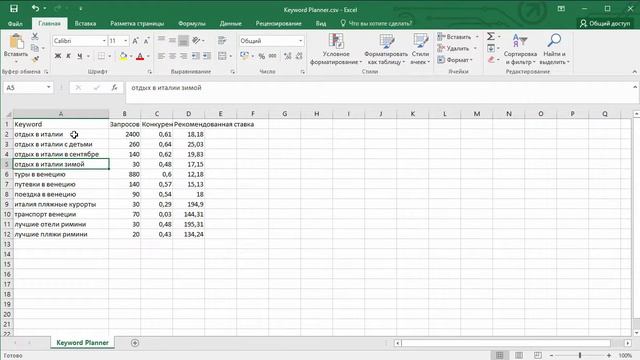Cut the selection with the scissors icon
640x360 pixels.
35,37
